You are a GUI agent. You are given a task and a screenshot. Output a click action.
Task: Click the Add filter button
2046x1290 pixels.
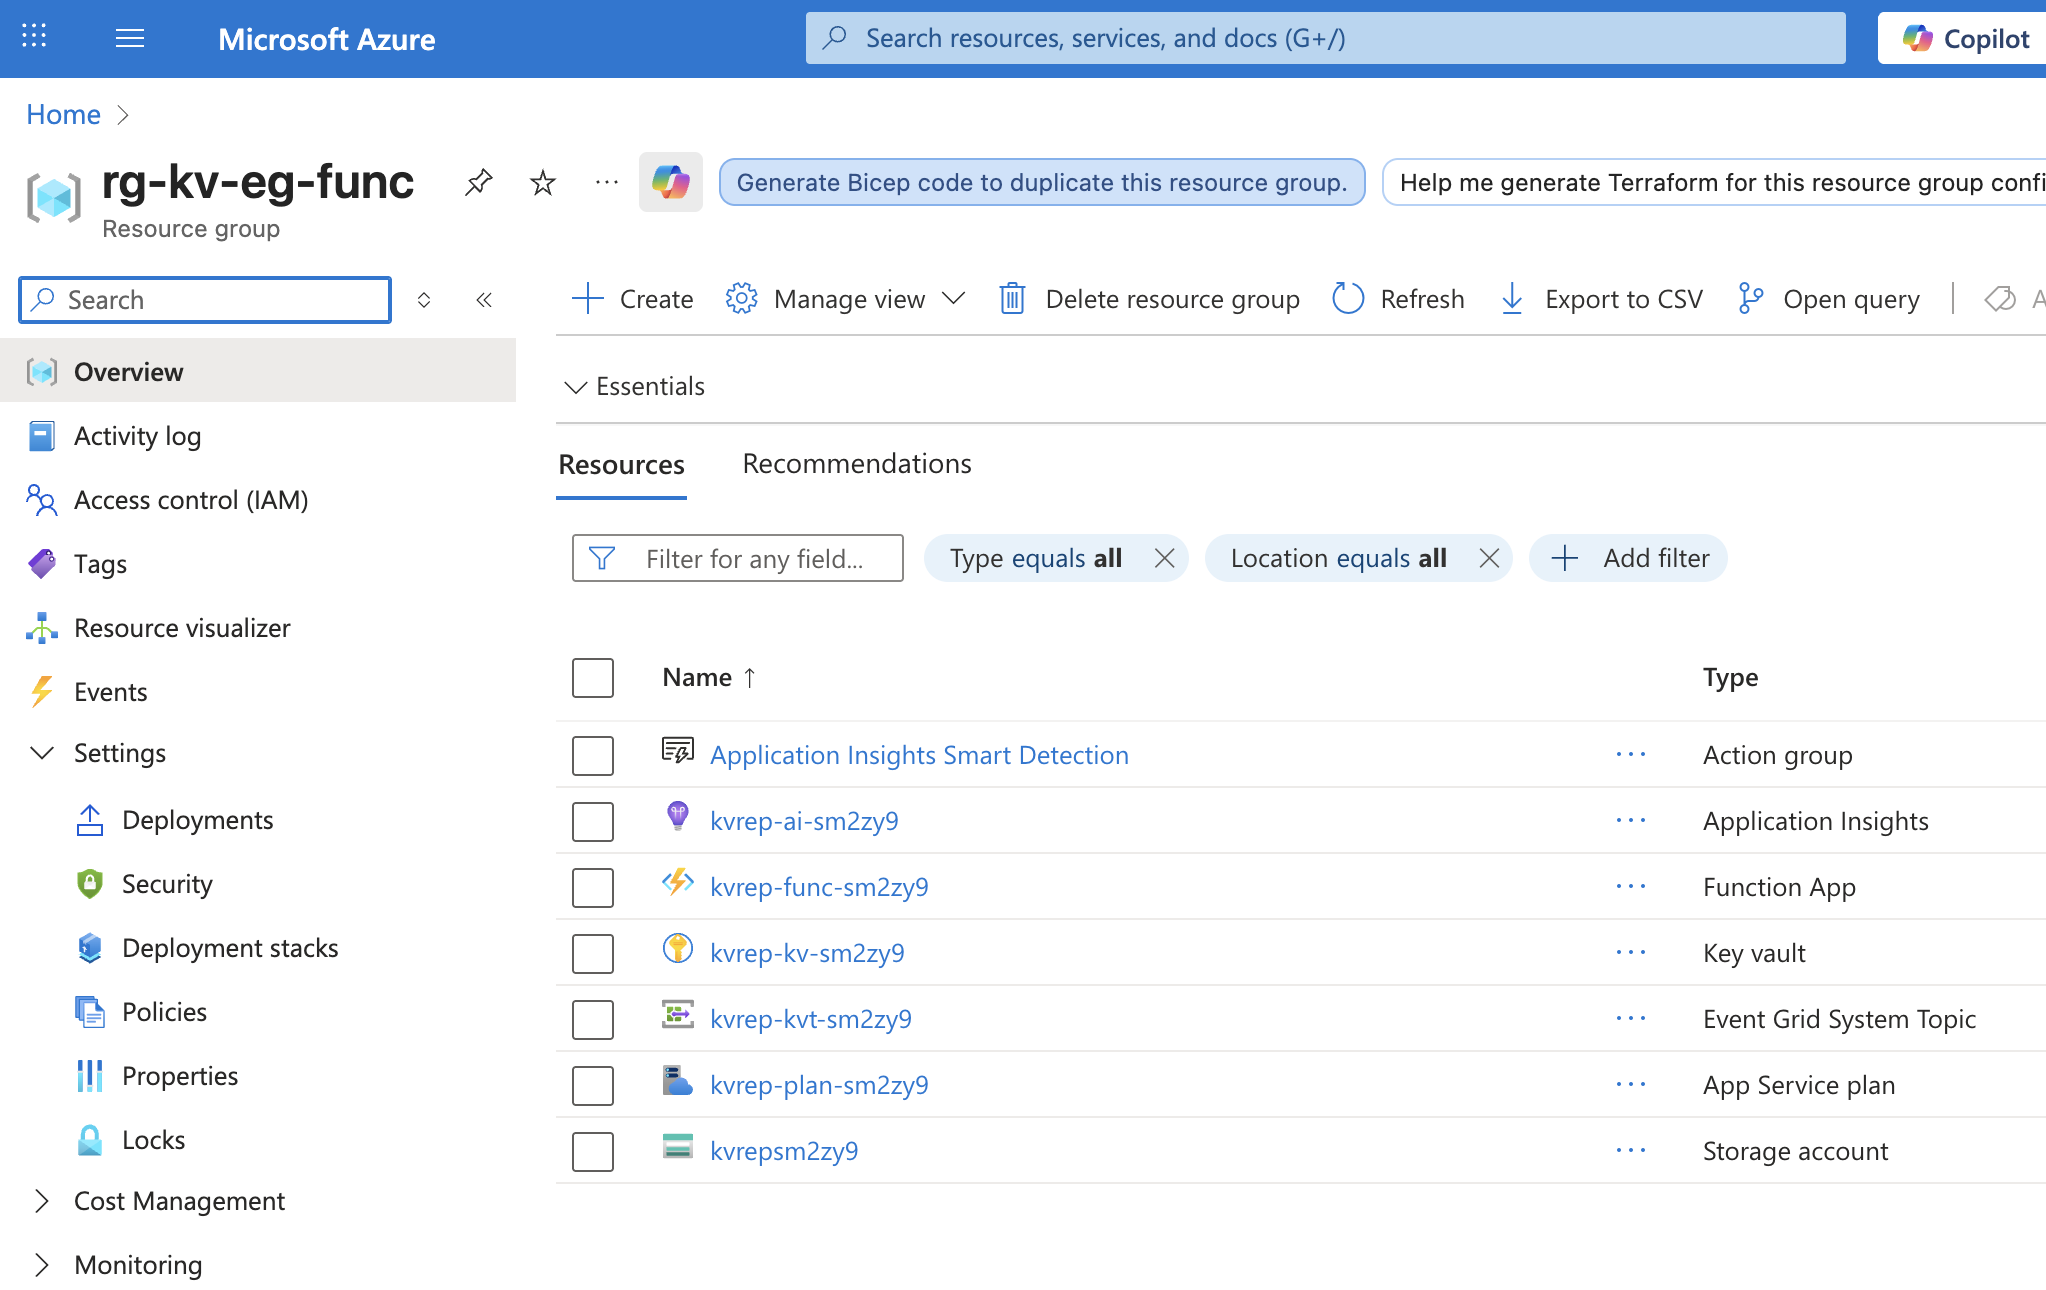click(x=1628, y=558)
